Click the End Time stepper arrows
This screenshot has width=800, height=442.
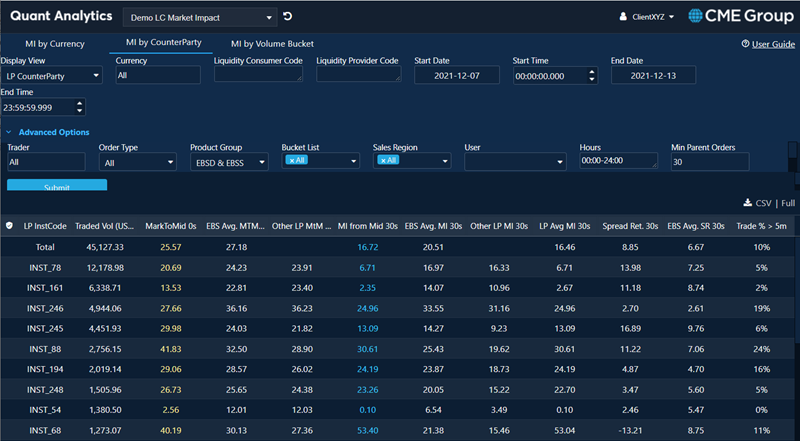click(79, 107)
